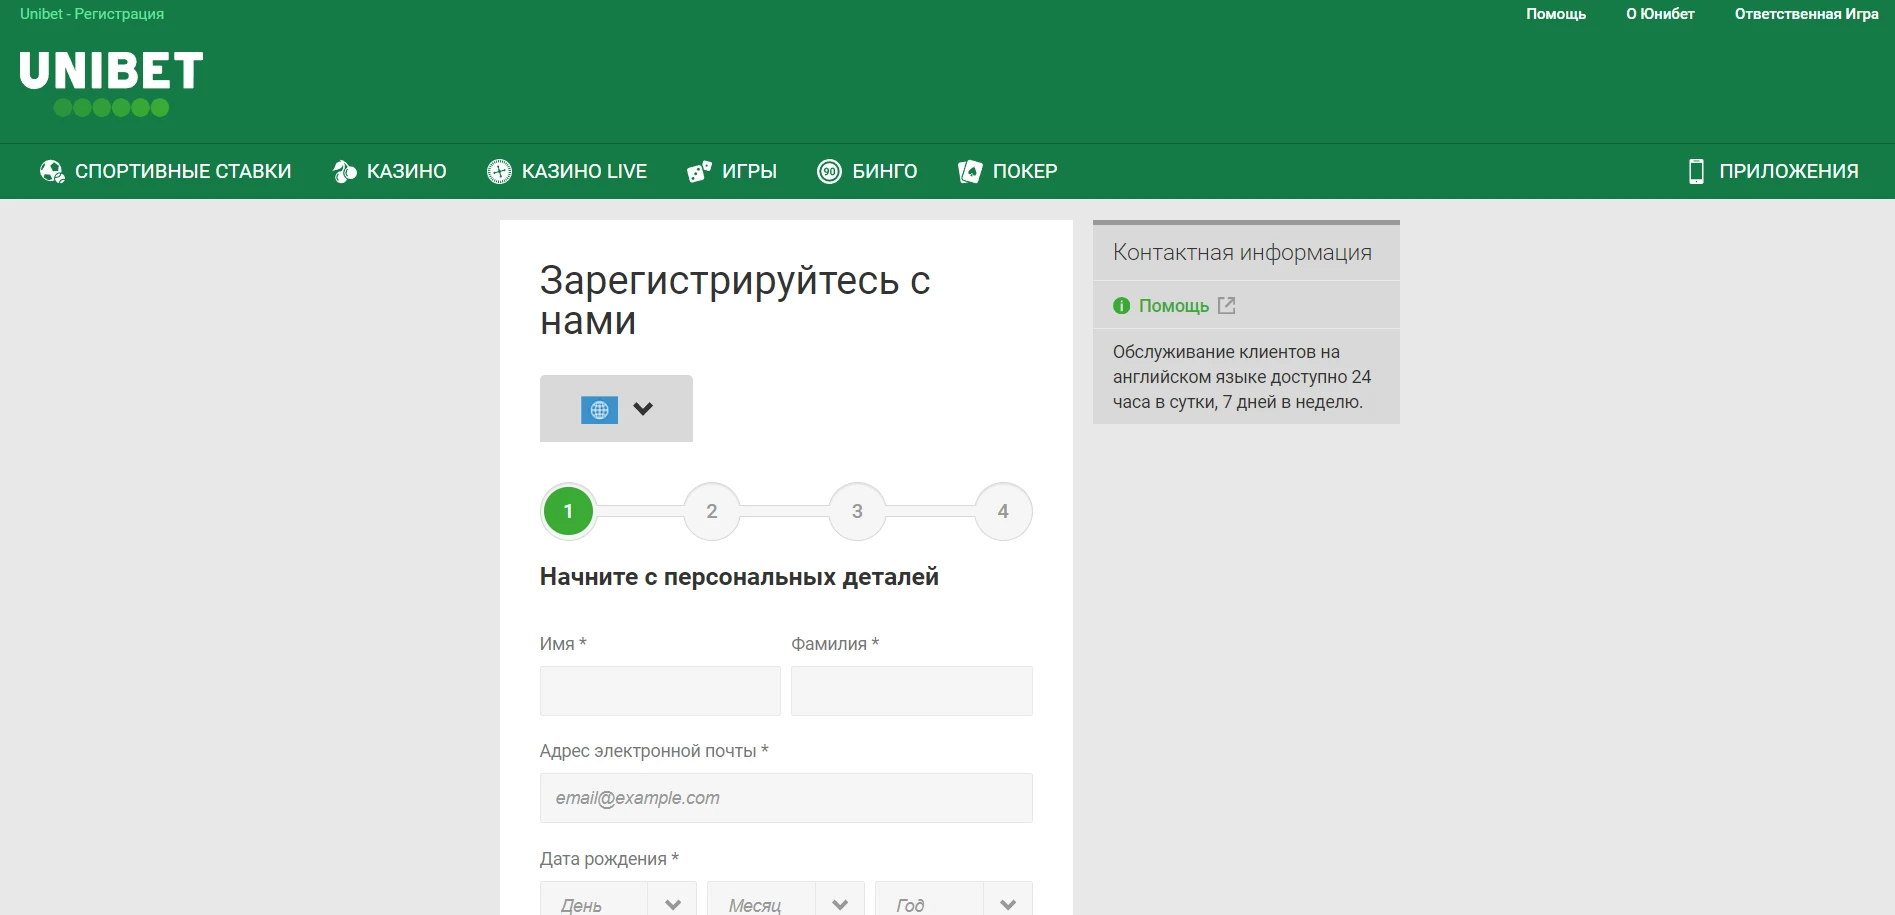Click the Адрес электронной почты label

(654, 751)
